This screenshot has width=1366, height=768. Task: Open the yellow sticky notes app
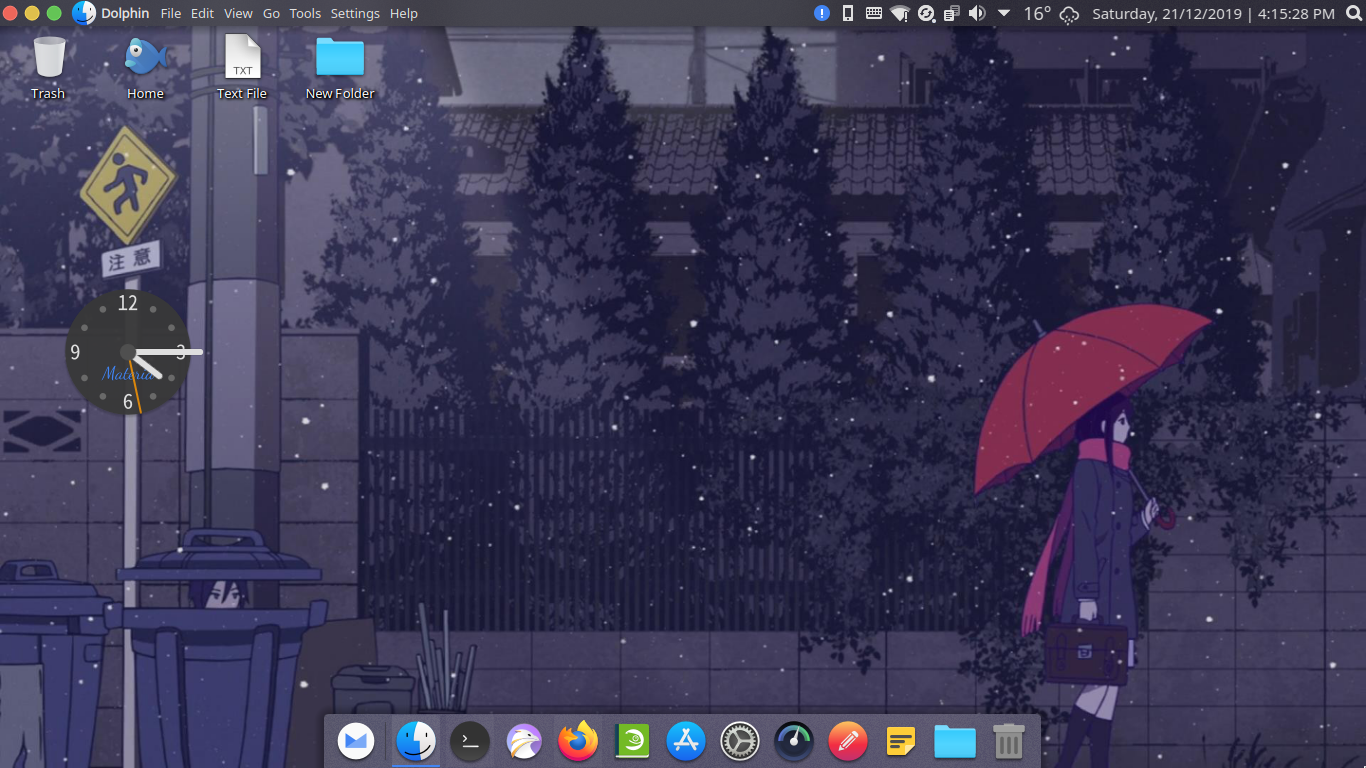(x=901, y=741)
